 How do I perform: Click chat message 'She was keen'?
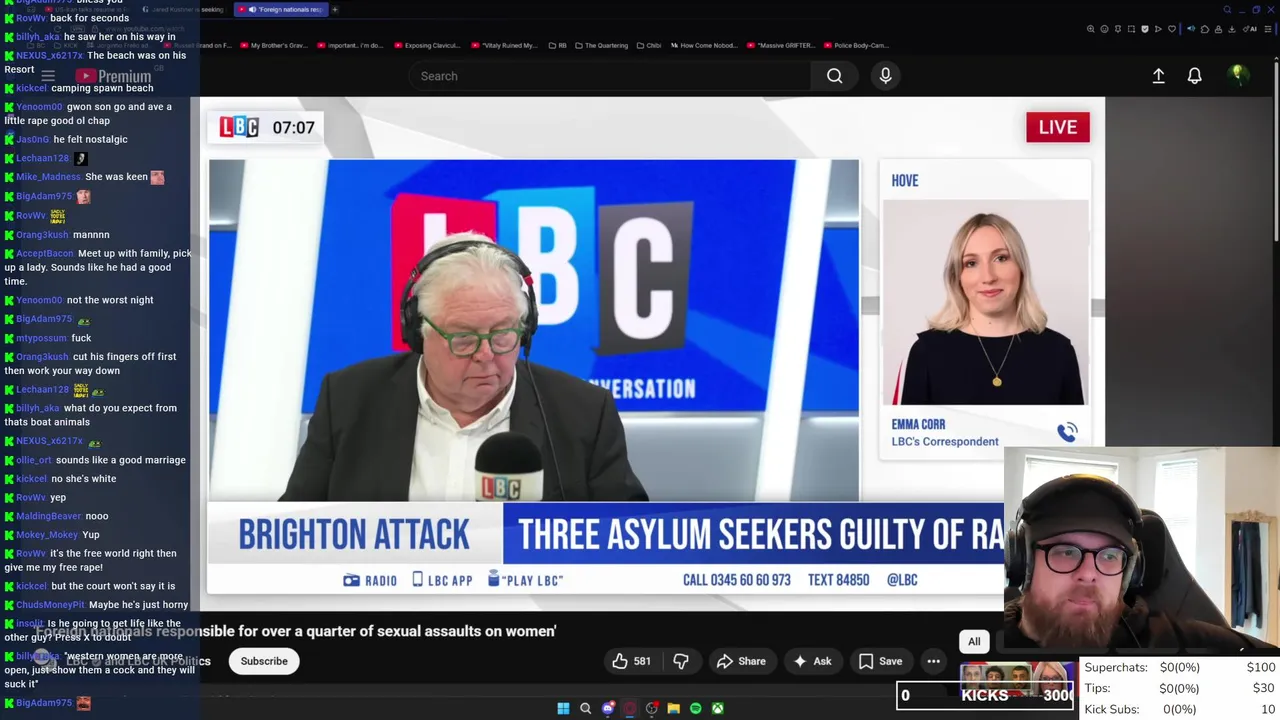click(117, 177)
